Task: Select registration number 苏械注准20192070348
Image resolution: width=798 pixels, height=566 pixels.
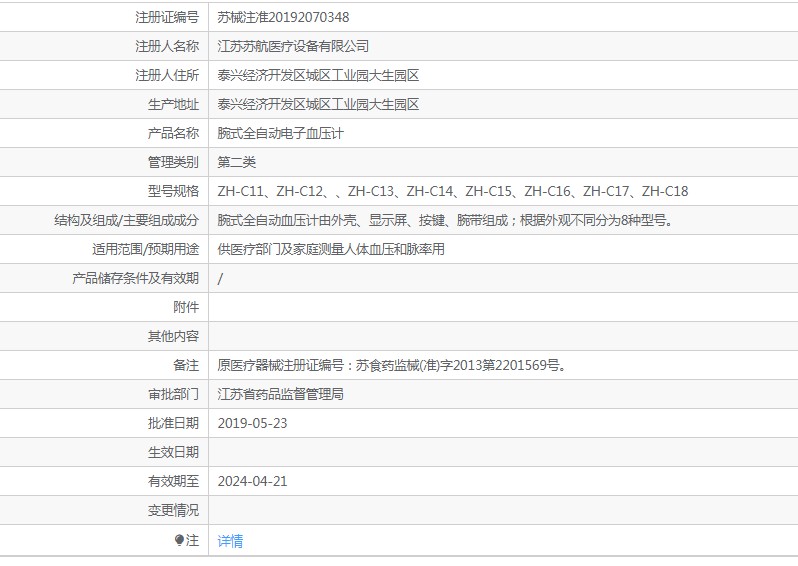Action: [x=283, y=17]
